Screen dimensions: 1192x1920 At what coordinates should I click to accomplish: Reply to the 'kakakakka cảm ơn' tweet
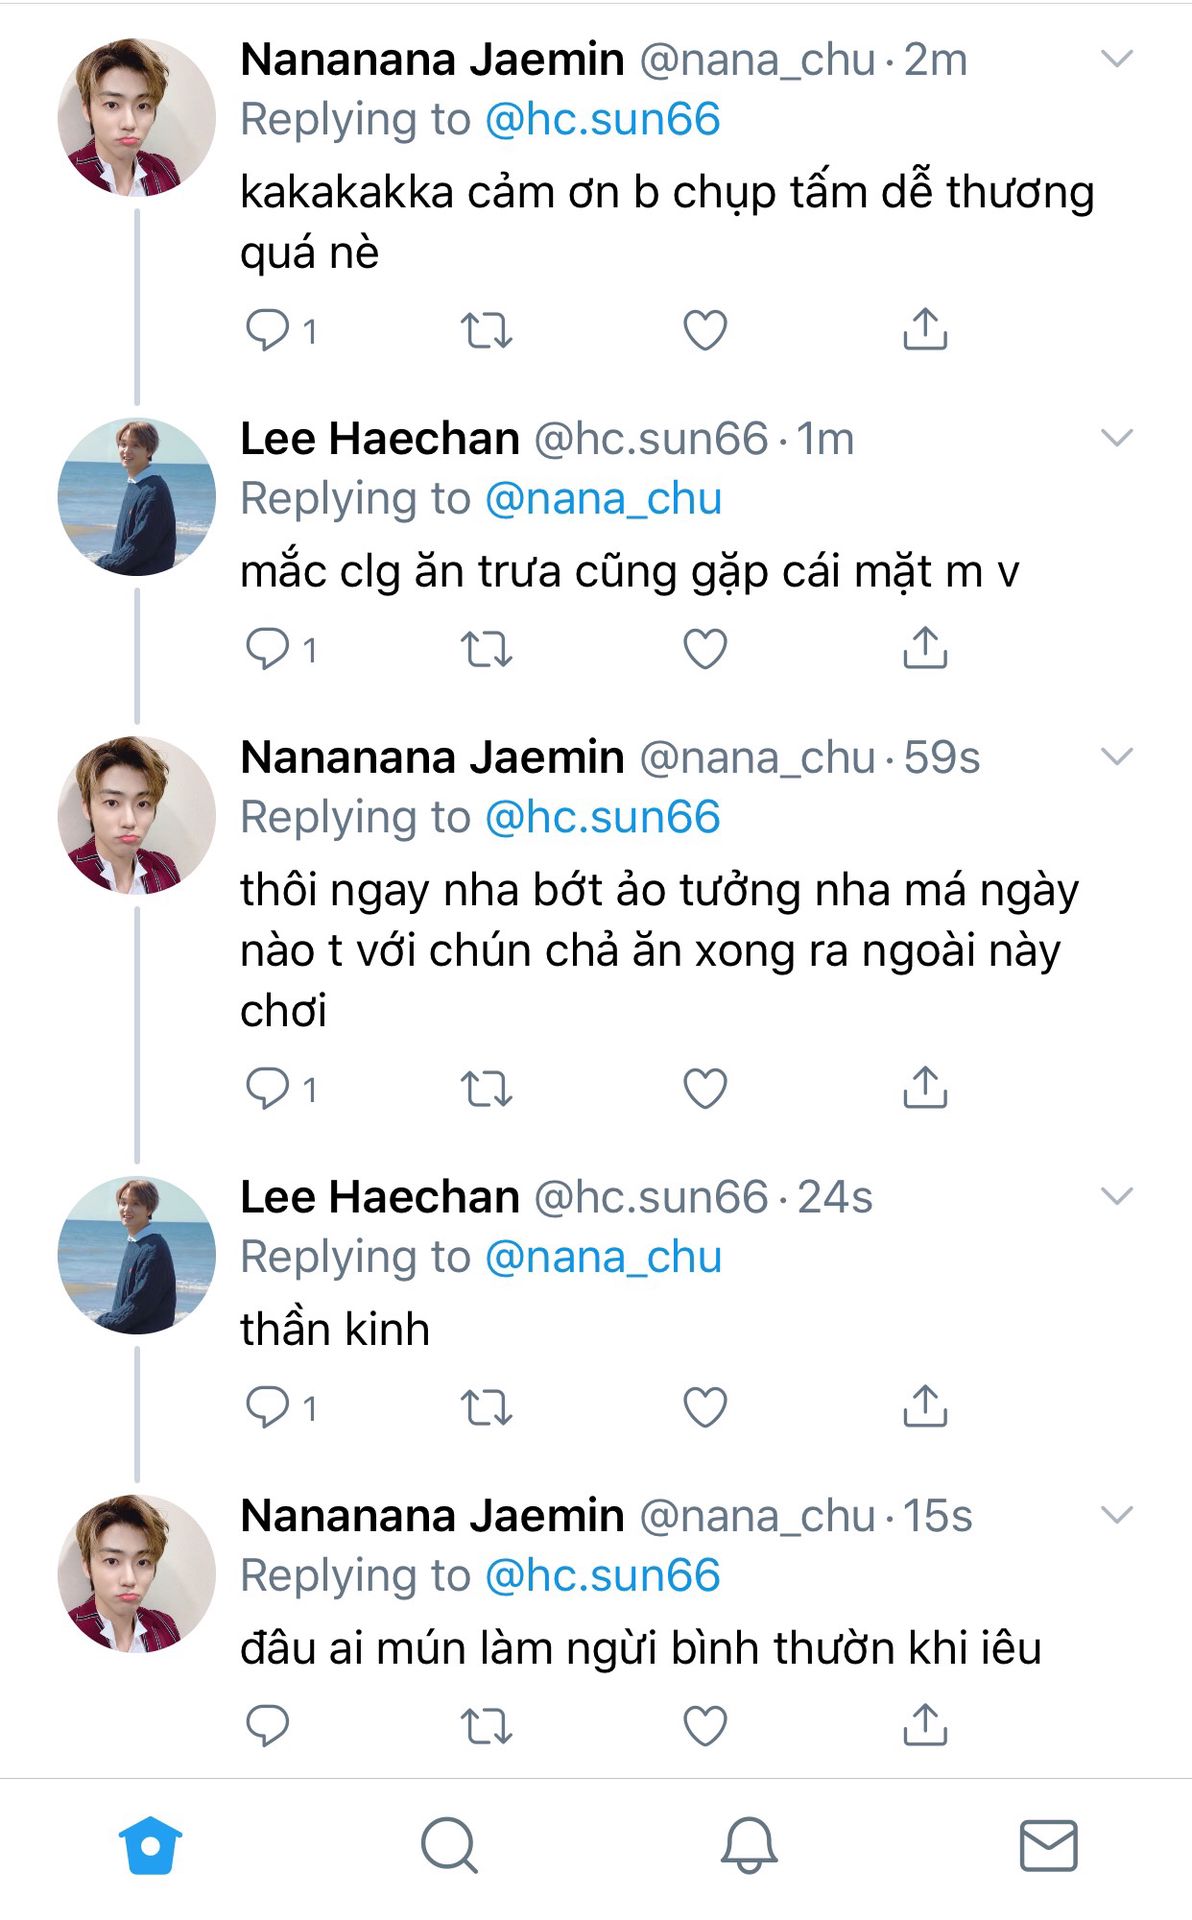268,330
